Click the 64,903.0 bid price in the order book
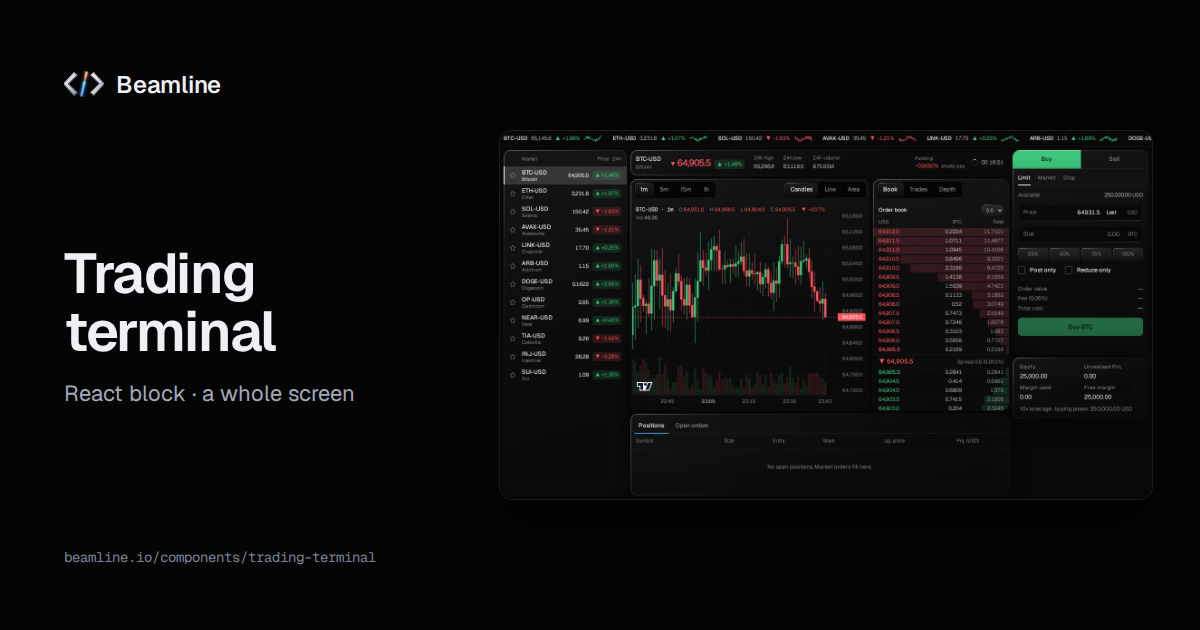Screen dimensions: 1200x630 point(889,408)
